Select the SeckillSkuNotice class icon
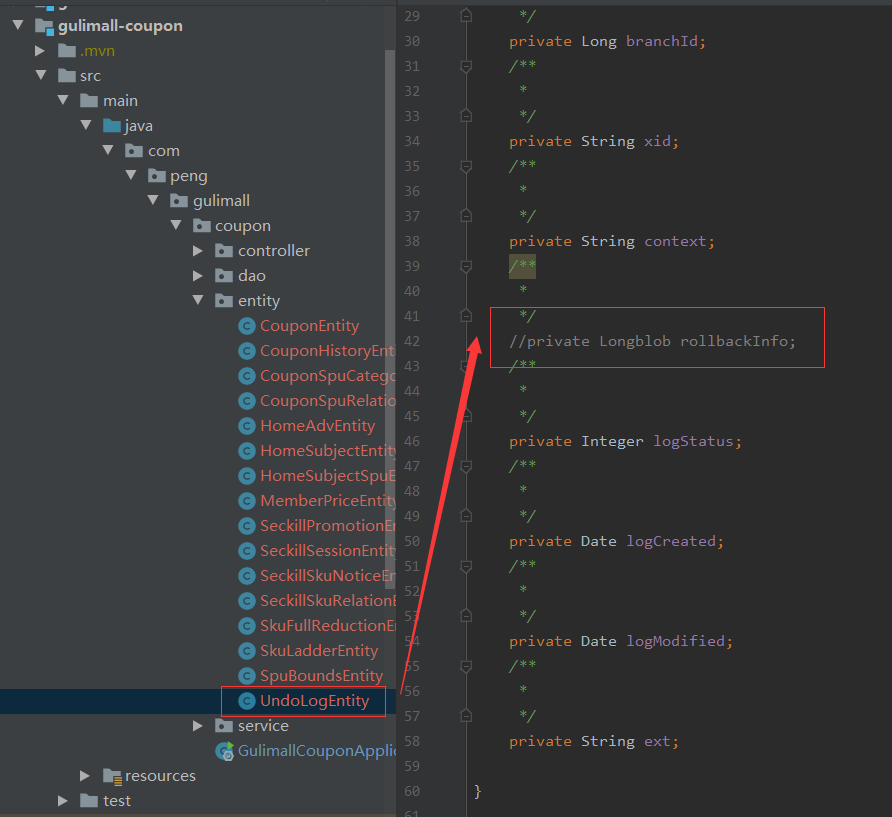 point(246,576)
